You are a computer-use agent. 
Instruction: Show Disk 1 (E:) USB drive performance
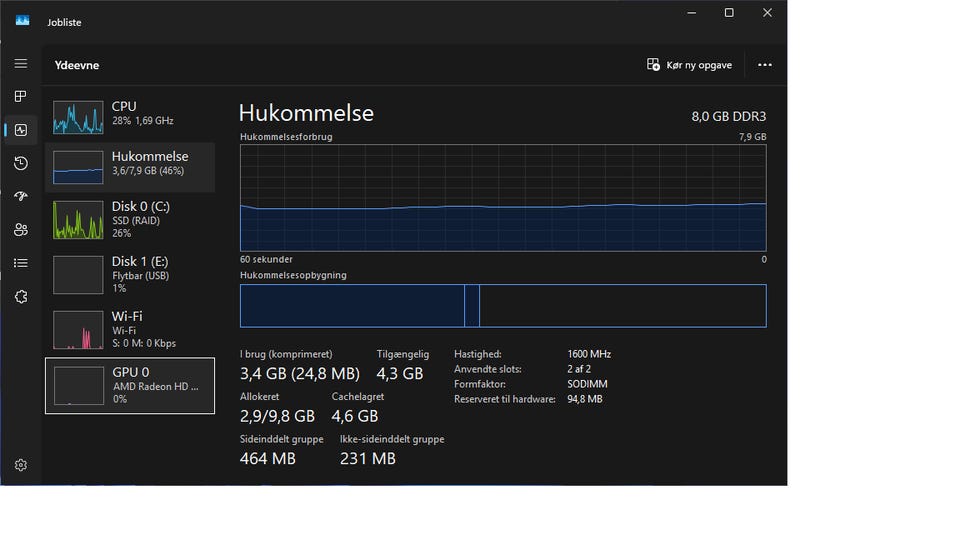[130, 275]
